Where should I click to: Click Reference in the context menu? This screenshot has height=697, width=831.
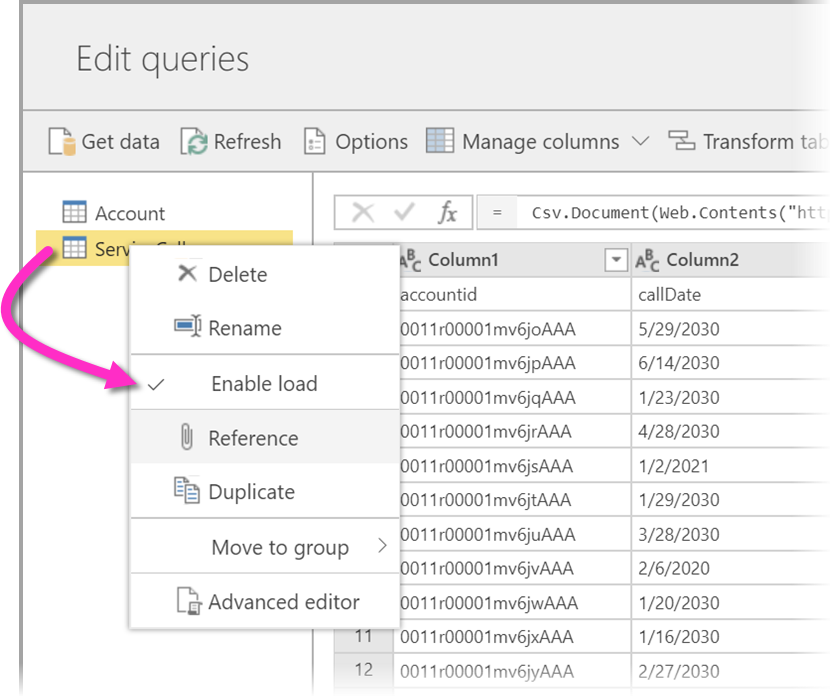253,438
